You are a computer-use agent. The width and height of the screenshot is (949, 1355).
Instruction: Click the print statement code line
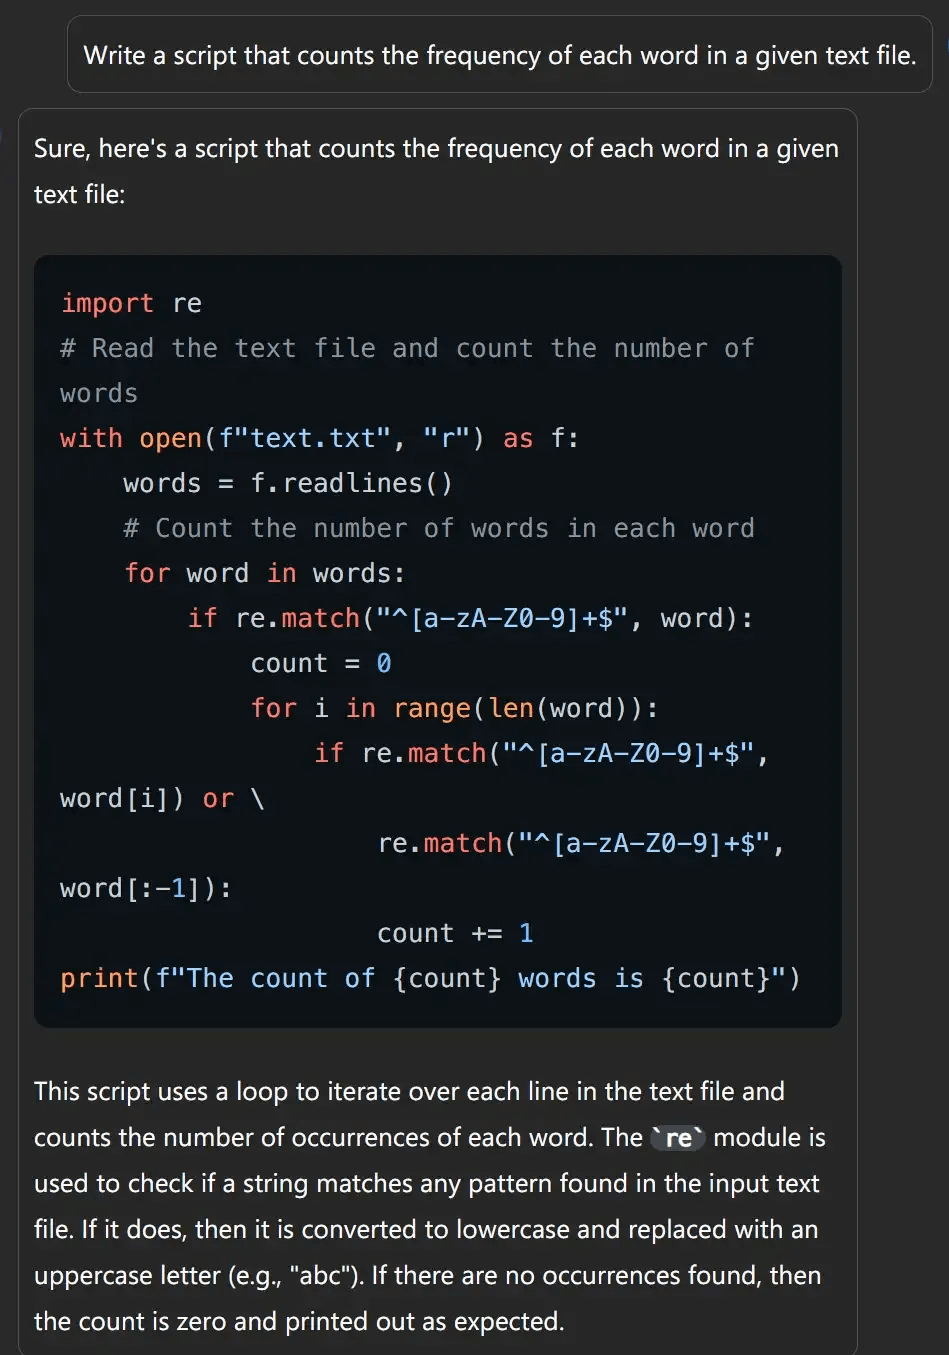point(430,978)
